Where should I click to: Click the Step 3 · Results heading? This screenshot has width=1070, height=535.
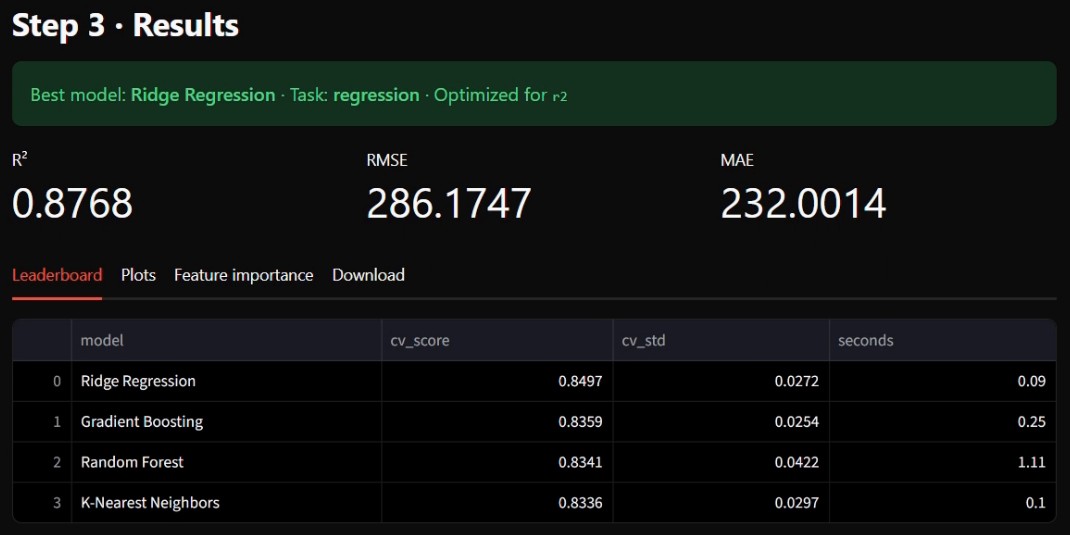click(126, 25)
